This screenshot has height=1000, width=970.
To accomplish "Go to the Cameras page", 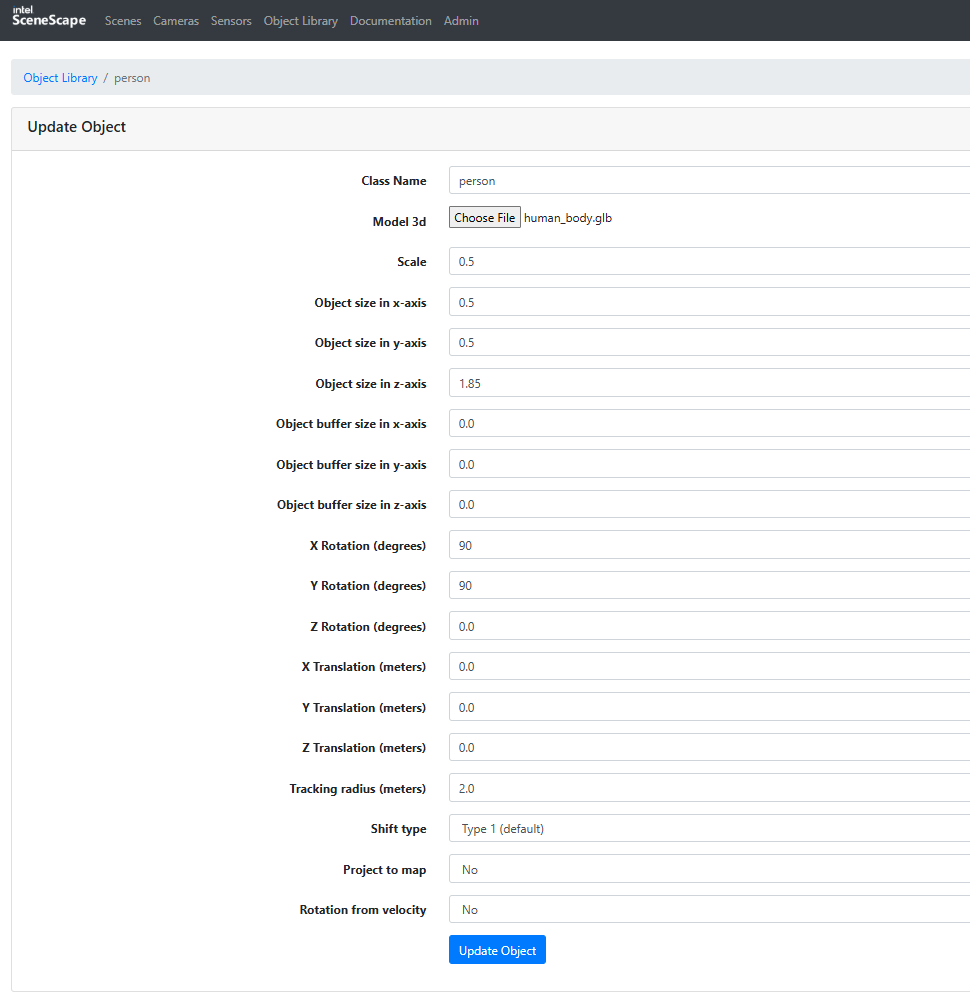I will pyautogui.click(x=176, y=21).
